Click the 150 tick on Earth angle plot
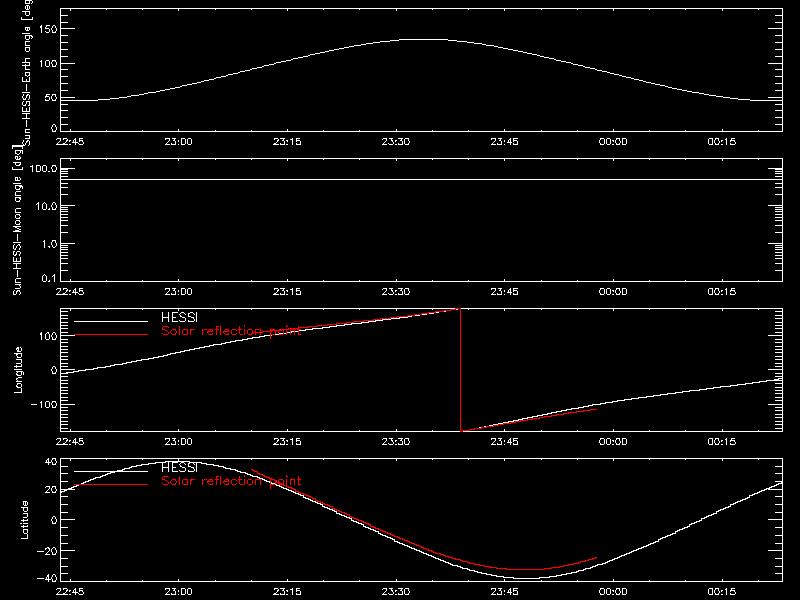This screenshot has width=800, height=600. 48,29
